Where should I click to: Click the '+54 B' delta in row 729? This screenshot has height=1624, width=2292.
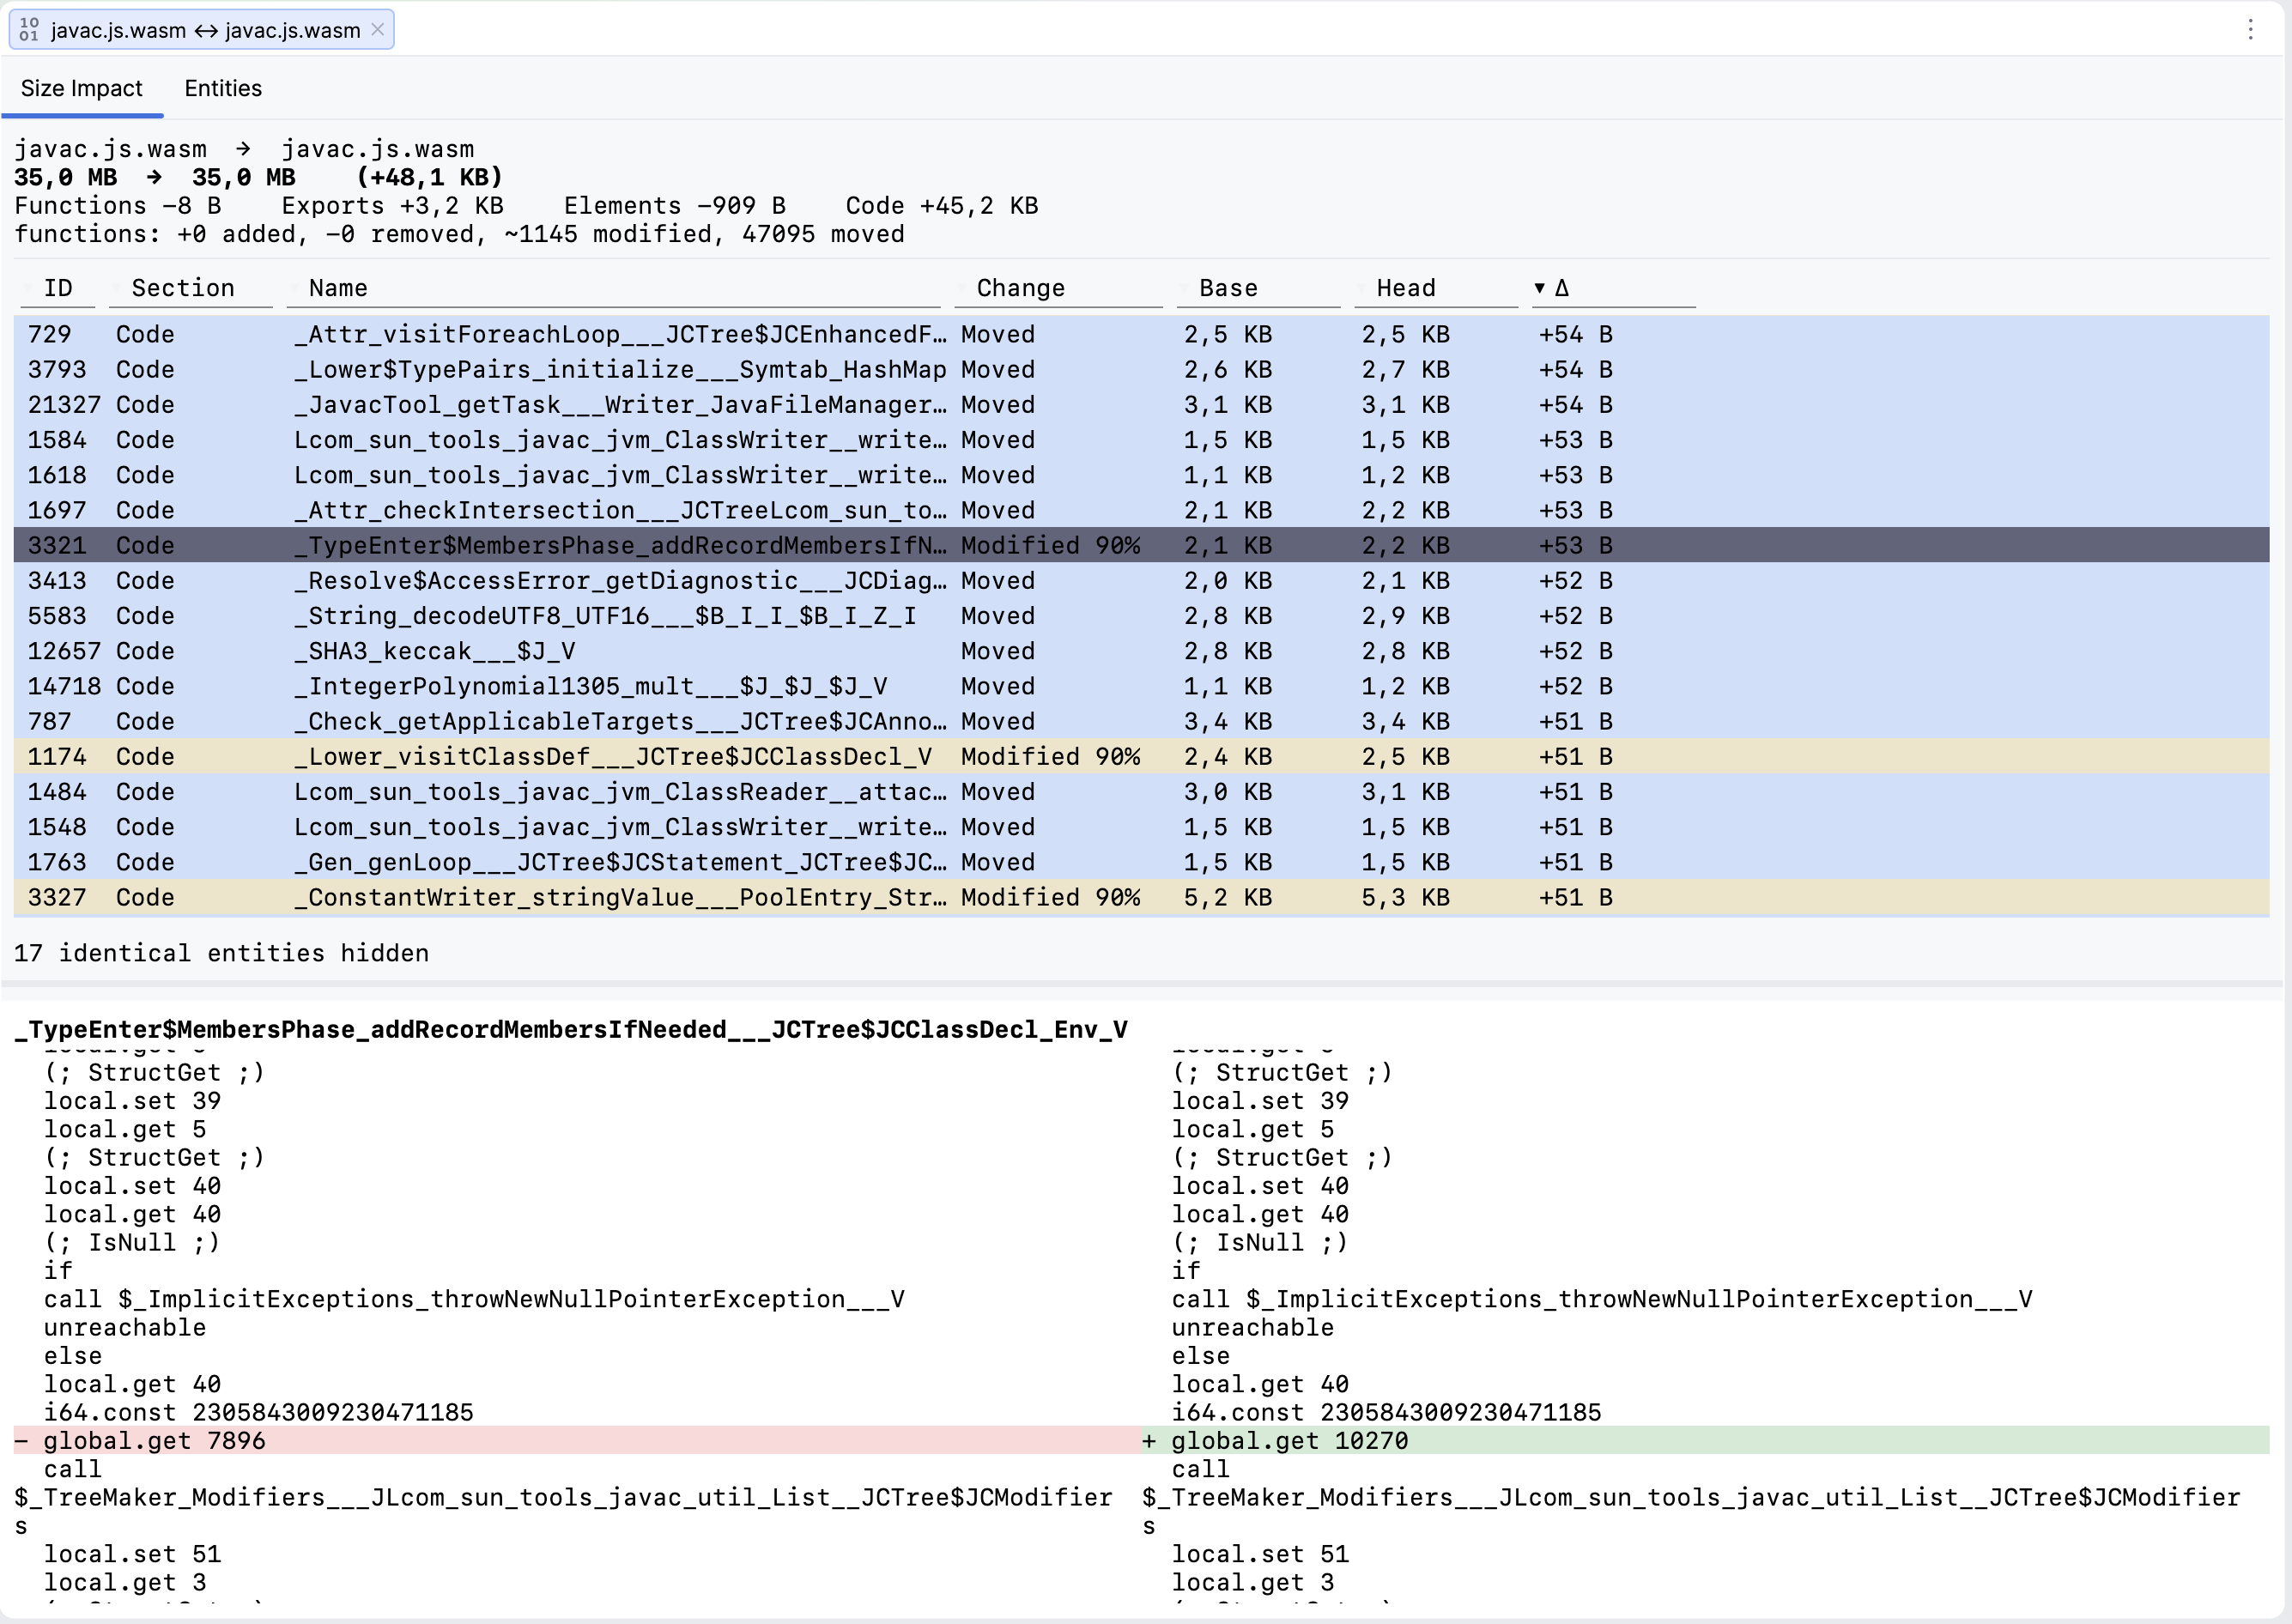point(1575,334)
